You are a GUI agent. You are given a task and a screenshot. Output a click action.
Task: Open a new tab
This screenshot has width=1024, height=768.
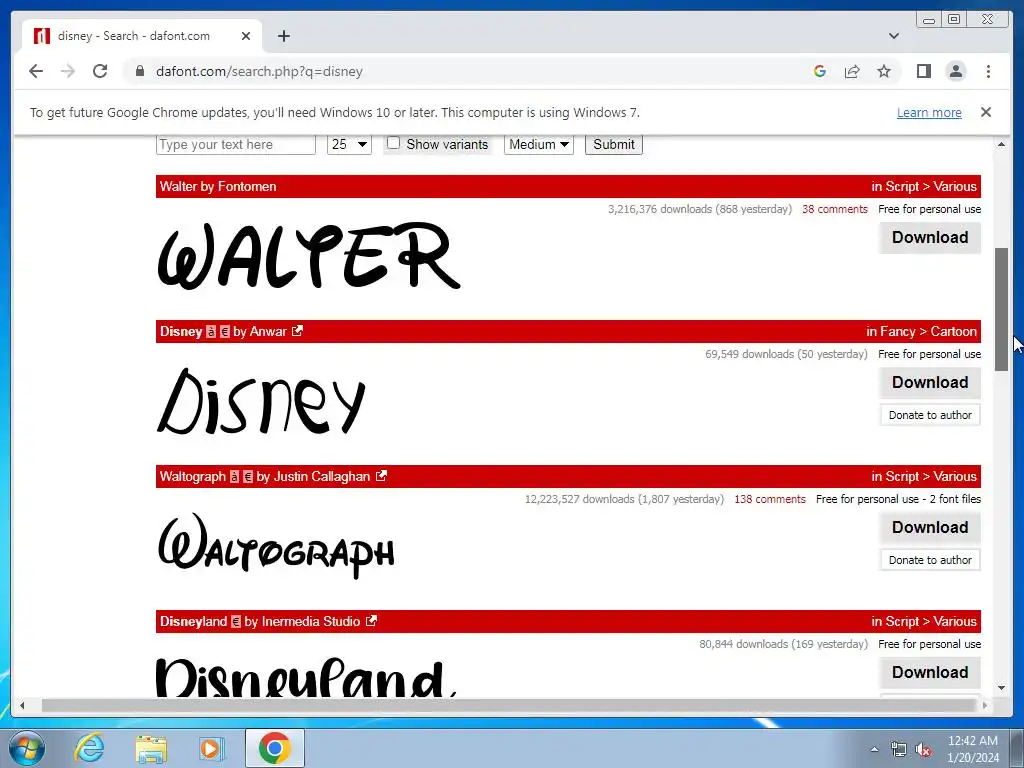tap(283, 36)
